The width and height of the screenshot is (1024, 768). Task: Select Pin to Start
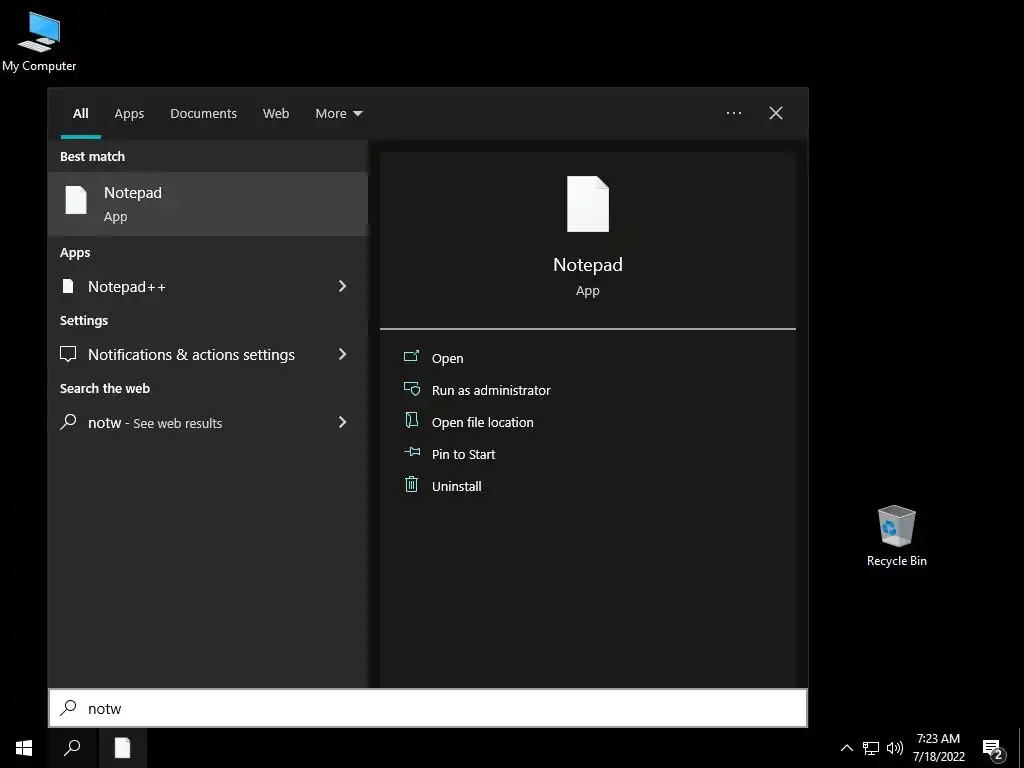tap(464, 455)
